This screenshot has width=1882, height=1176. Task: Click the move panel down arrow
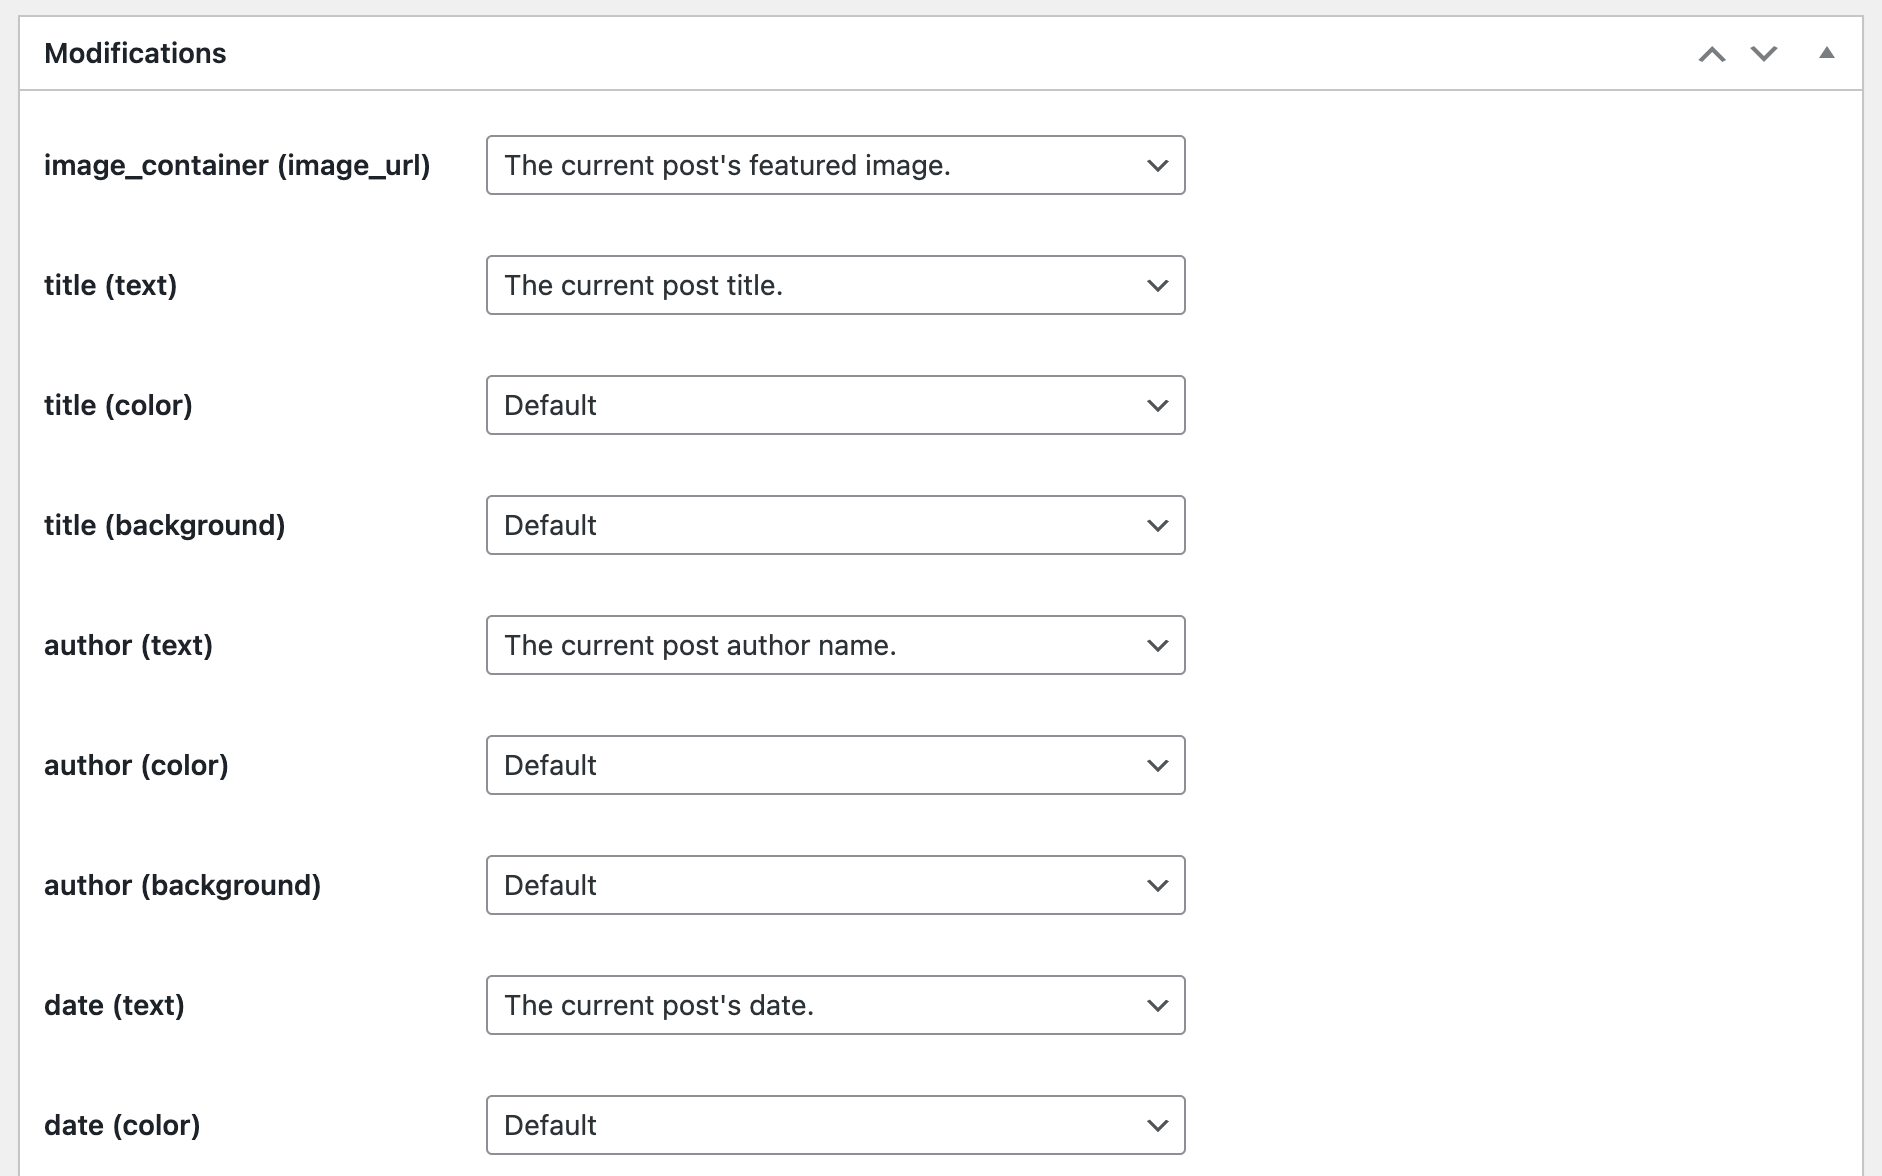pyautogui.click(x=1763, y=54)
